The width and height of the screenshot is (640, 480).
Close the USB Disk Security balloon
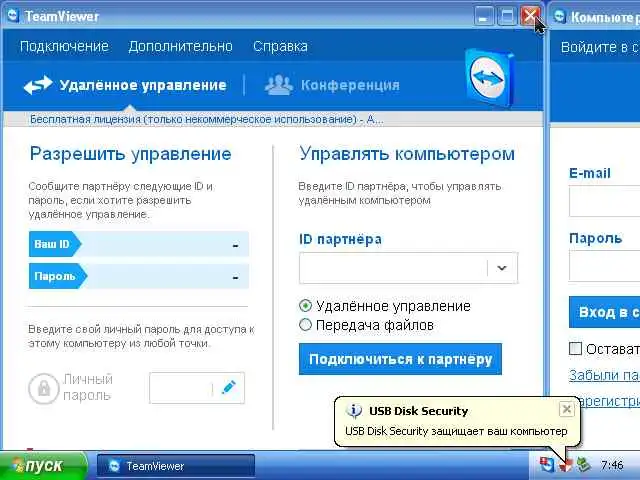pos(567,409)
